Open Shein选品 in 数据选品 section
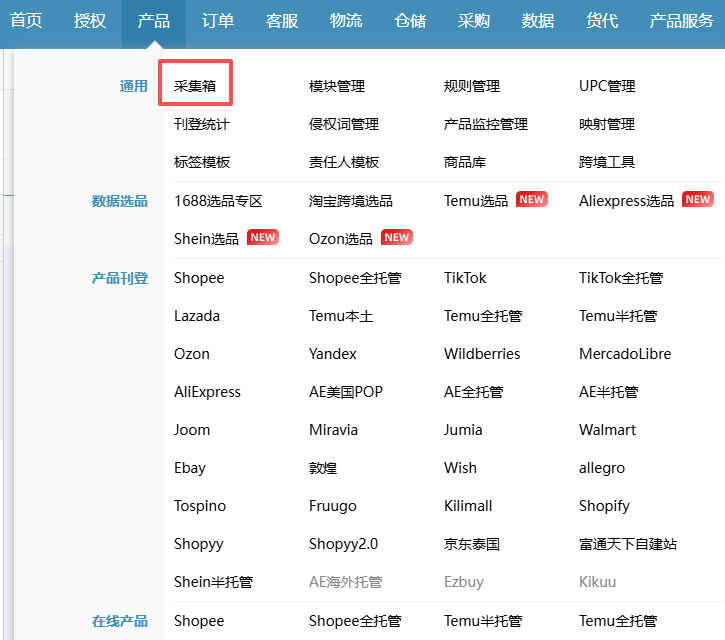Viewport: 725px width, 640px height. 206,238
